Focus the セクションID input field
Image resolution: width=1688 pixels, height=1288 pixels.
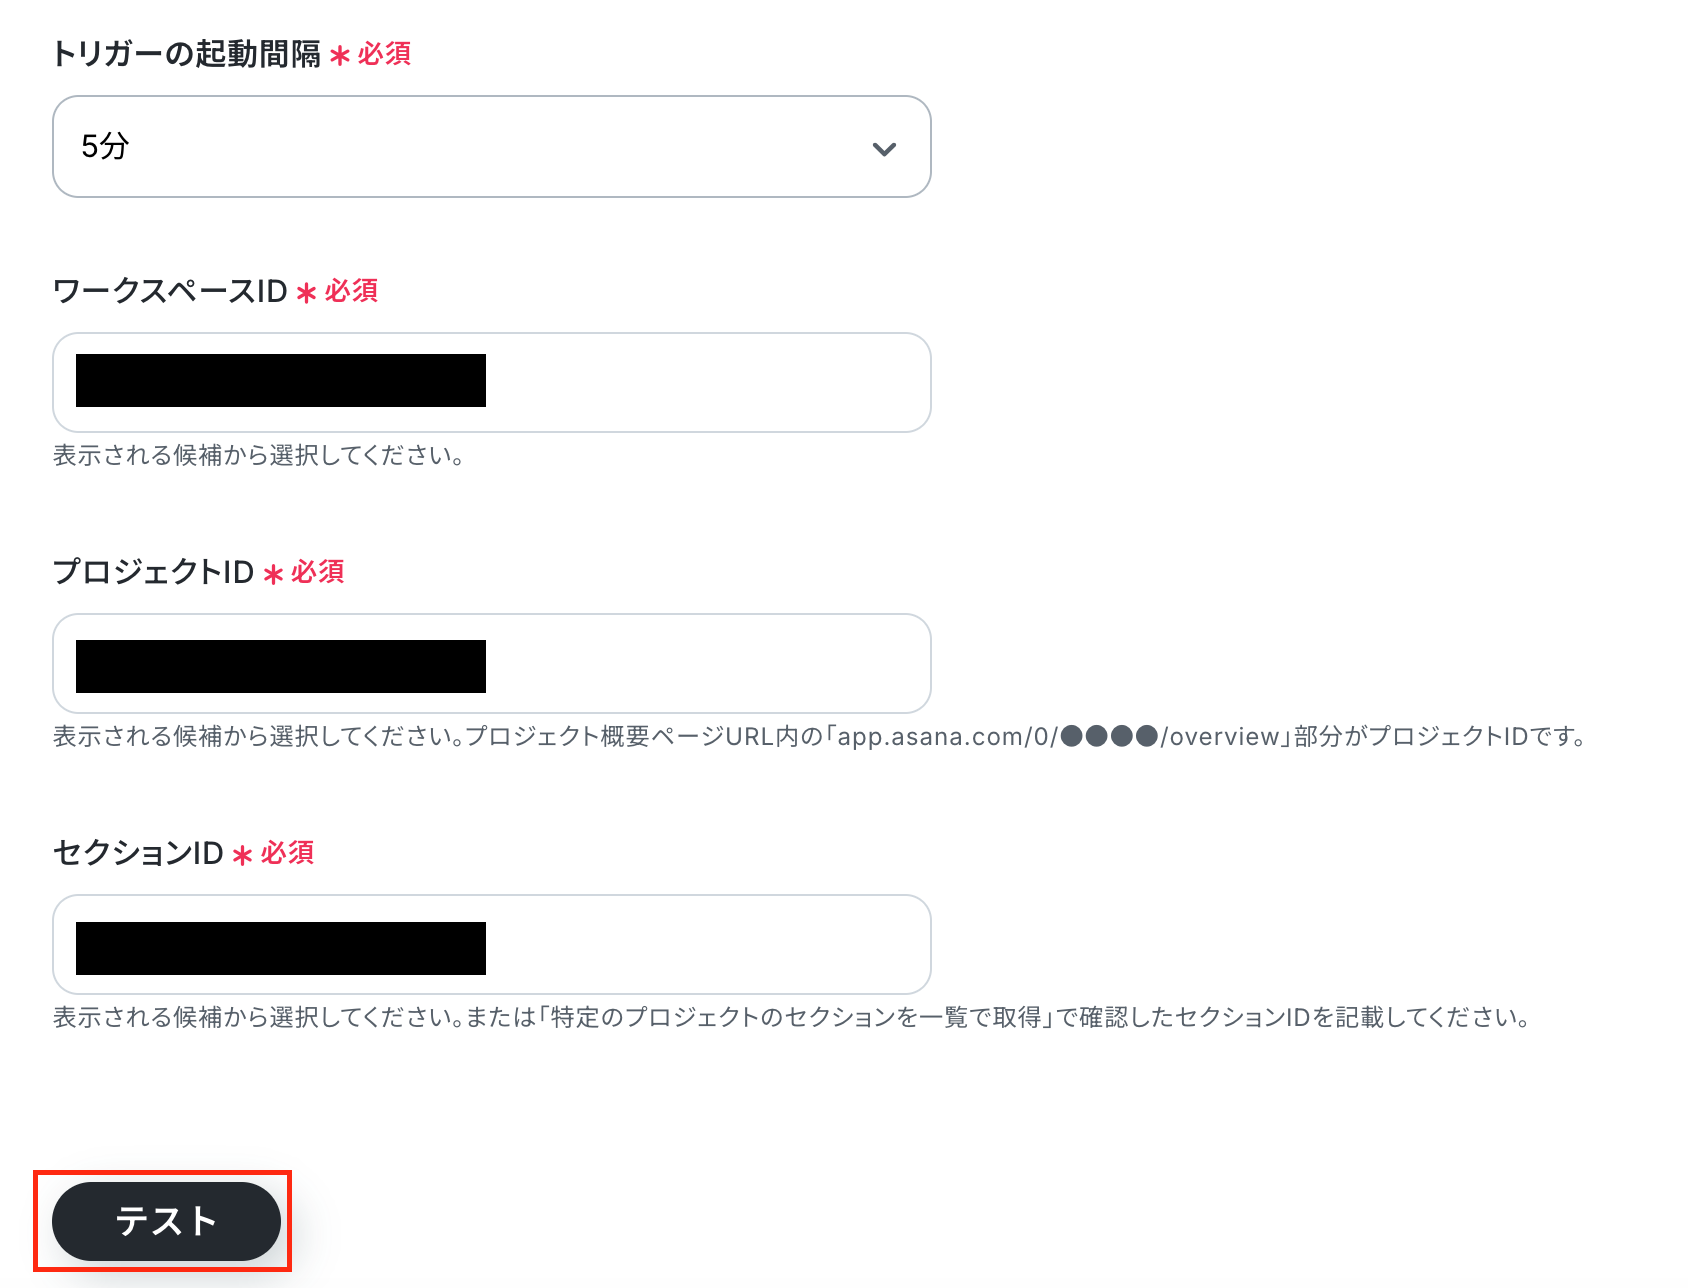tap(491, 944)
